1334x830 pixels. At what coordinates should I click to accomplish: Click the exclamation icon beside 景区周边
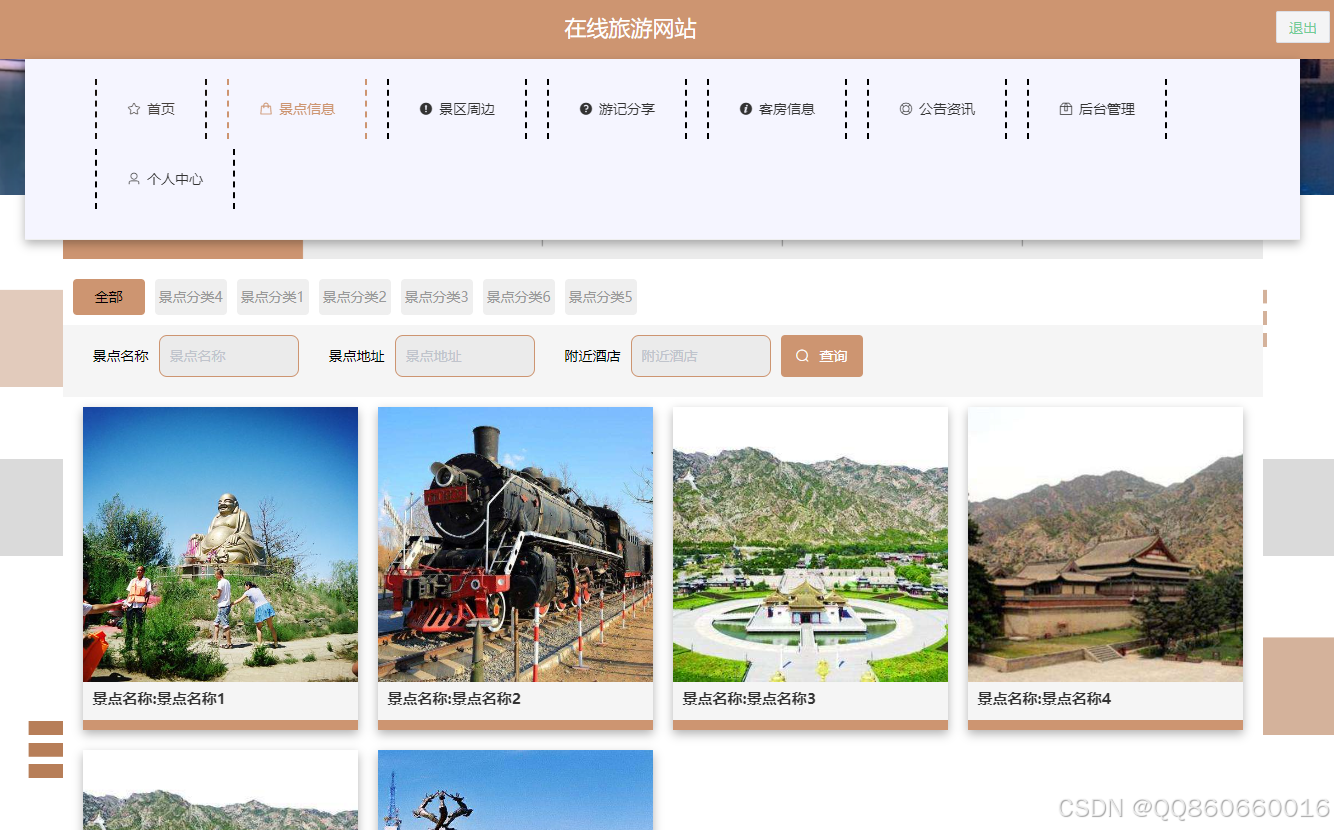click(x=426, y=109)
